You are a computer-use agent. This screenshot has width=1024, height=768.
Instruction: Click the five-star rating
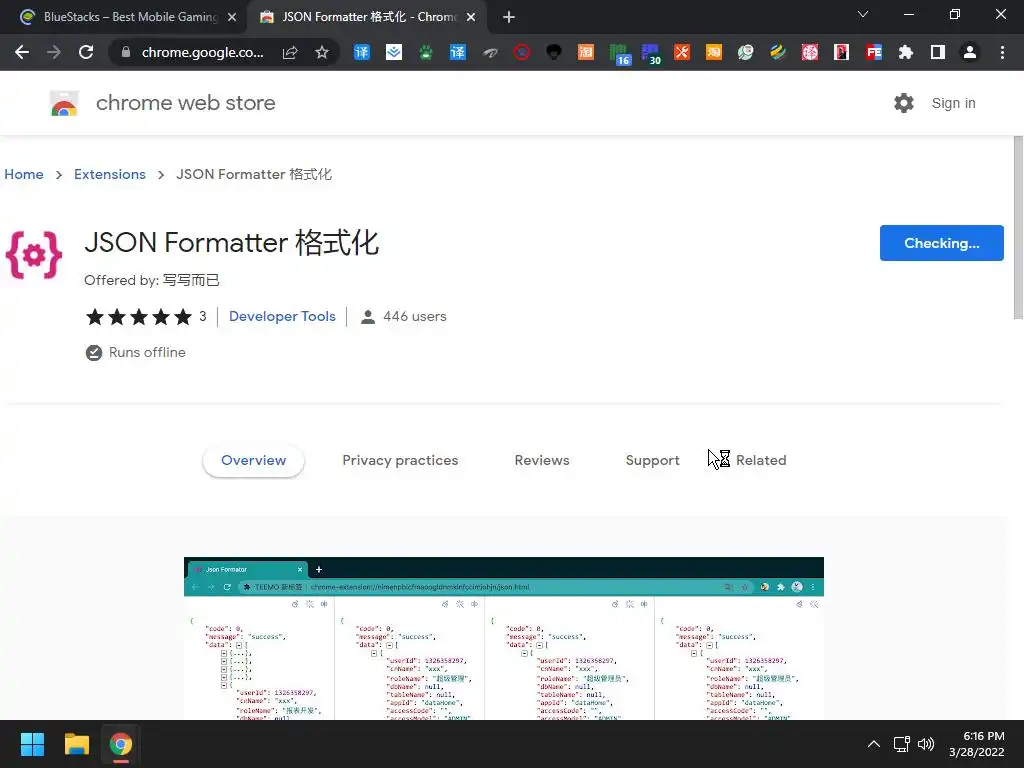[x=138, y=317]
